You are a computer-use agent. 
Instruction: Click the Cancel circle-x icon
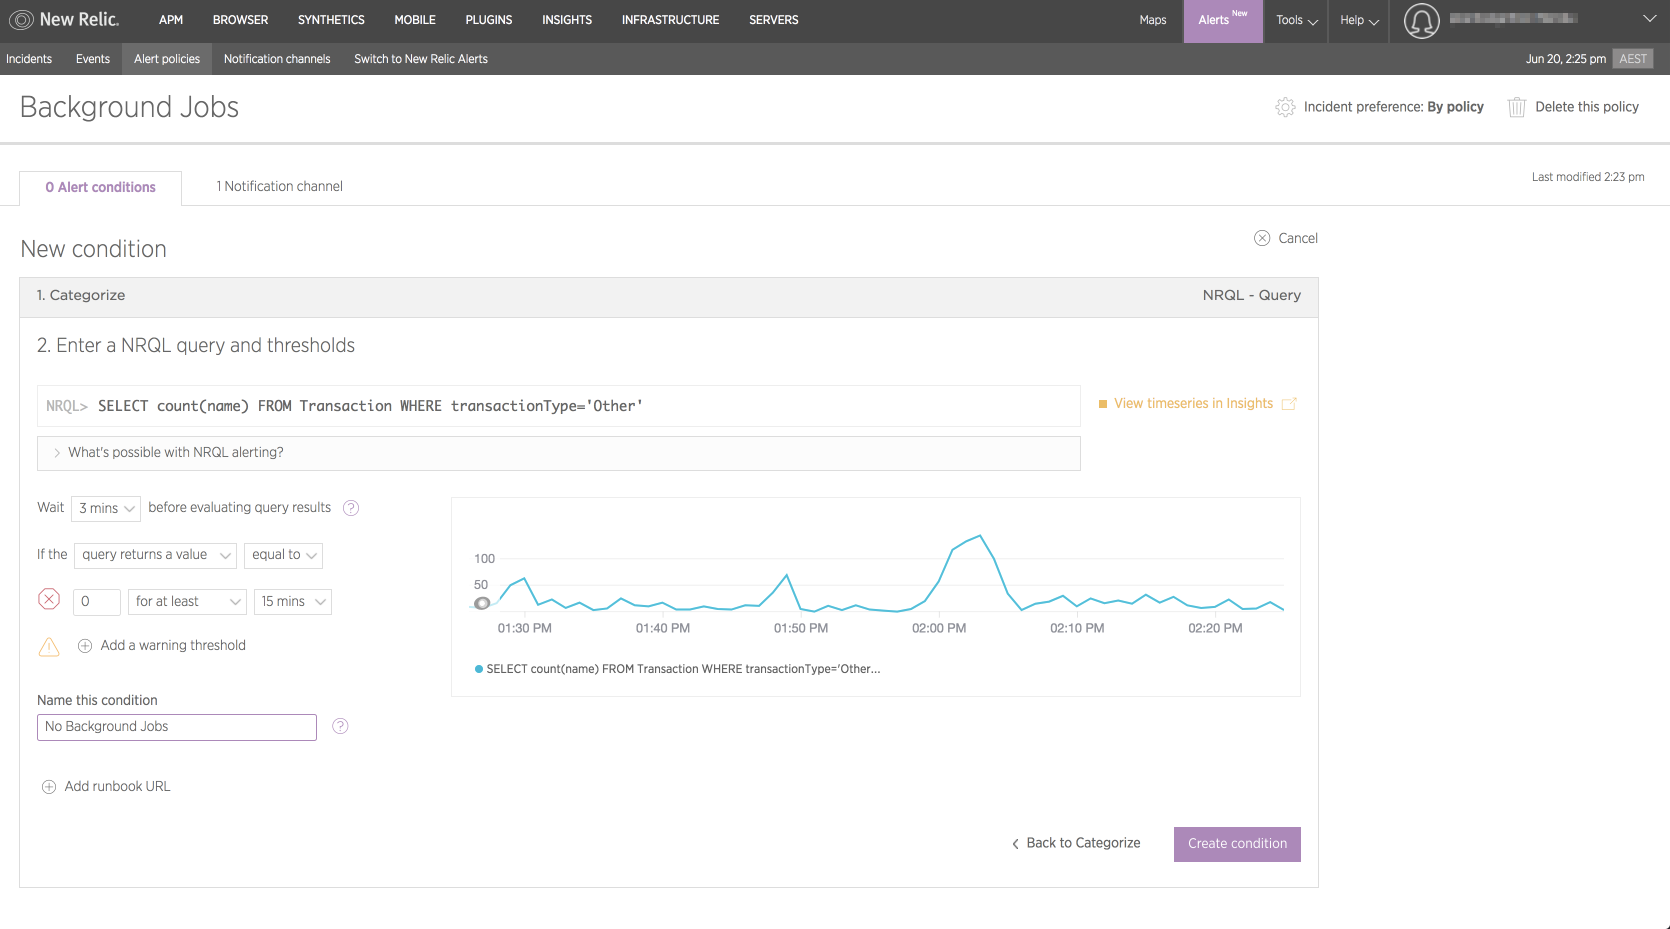[x=1262, y=238]
